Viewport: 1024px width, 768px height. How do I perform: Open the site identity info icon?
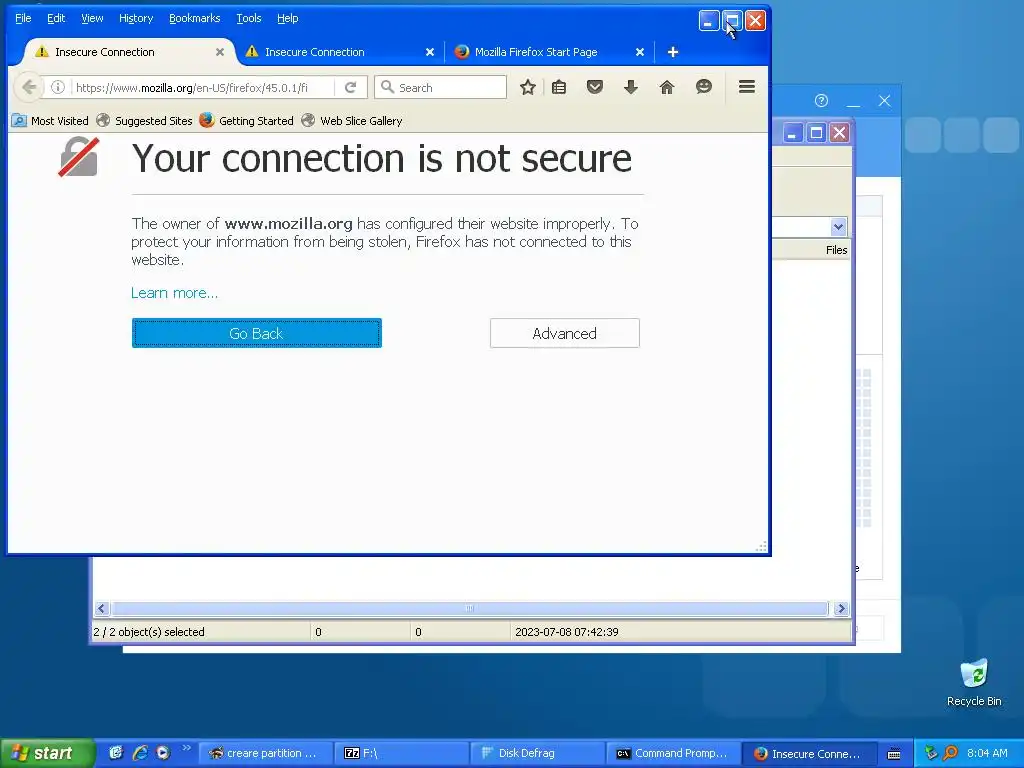(x=57, y=87)
